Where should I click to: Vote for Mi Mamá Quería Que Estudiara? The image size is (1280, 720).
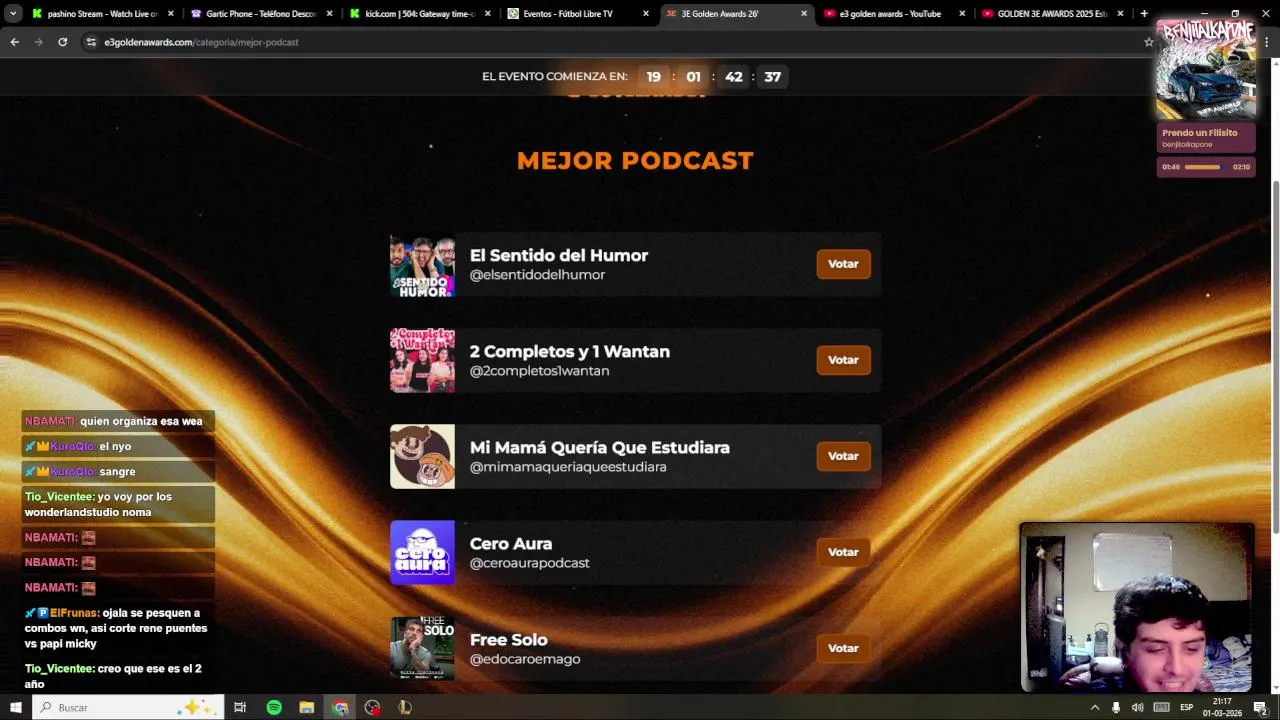coord(843,456)
